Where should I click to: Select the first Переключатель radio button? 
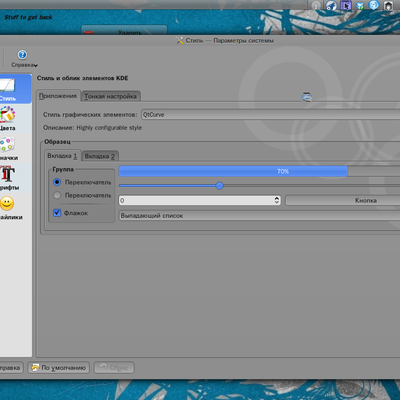57,182
